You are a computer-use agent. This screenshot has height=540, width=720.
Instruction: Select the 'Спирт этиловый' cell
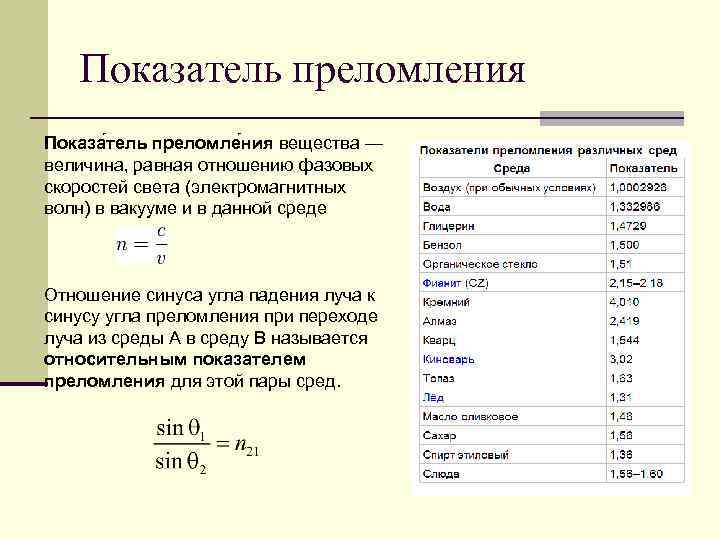[512, 455]
